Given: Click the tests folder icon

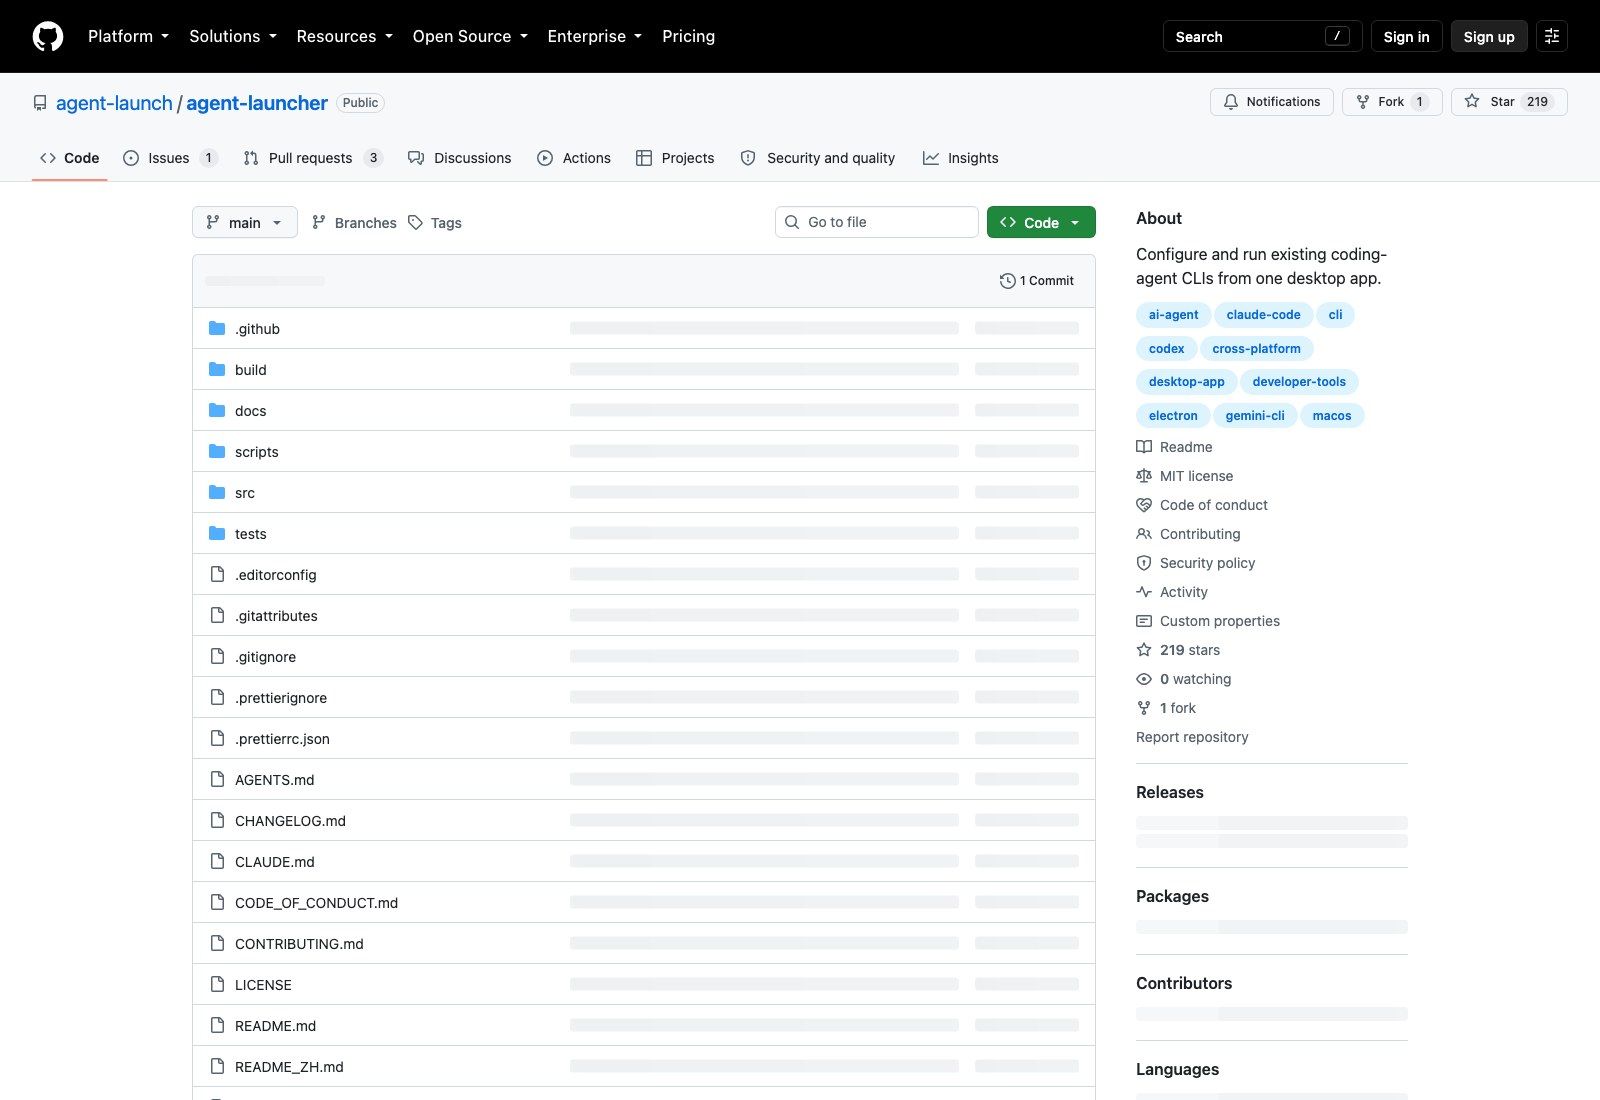Looking at the screenshot, I should point(217,533).
